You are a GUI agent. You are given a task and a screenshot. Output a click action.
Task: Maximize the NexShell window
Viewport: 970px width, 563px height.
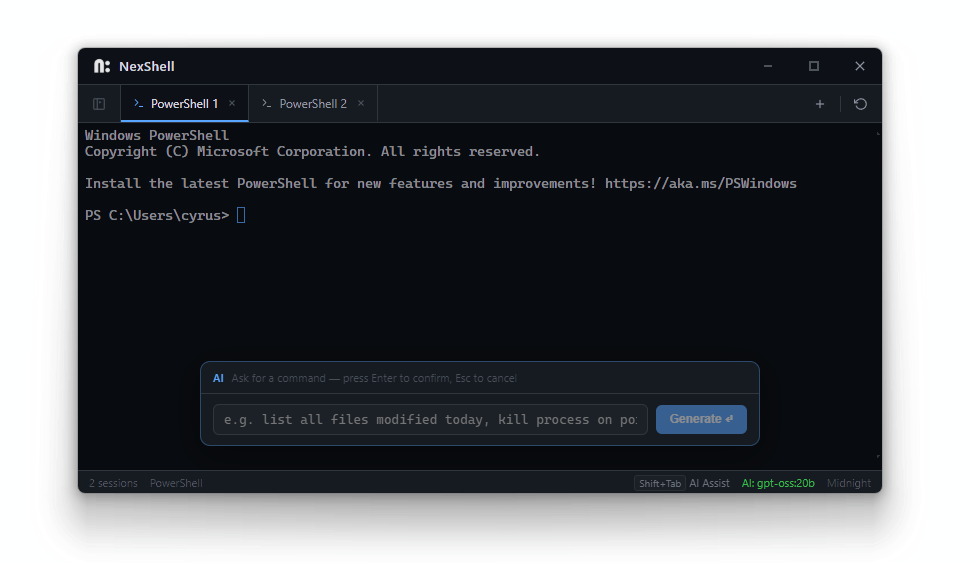click(813, 66)
